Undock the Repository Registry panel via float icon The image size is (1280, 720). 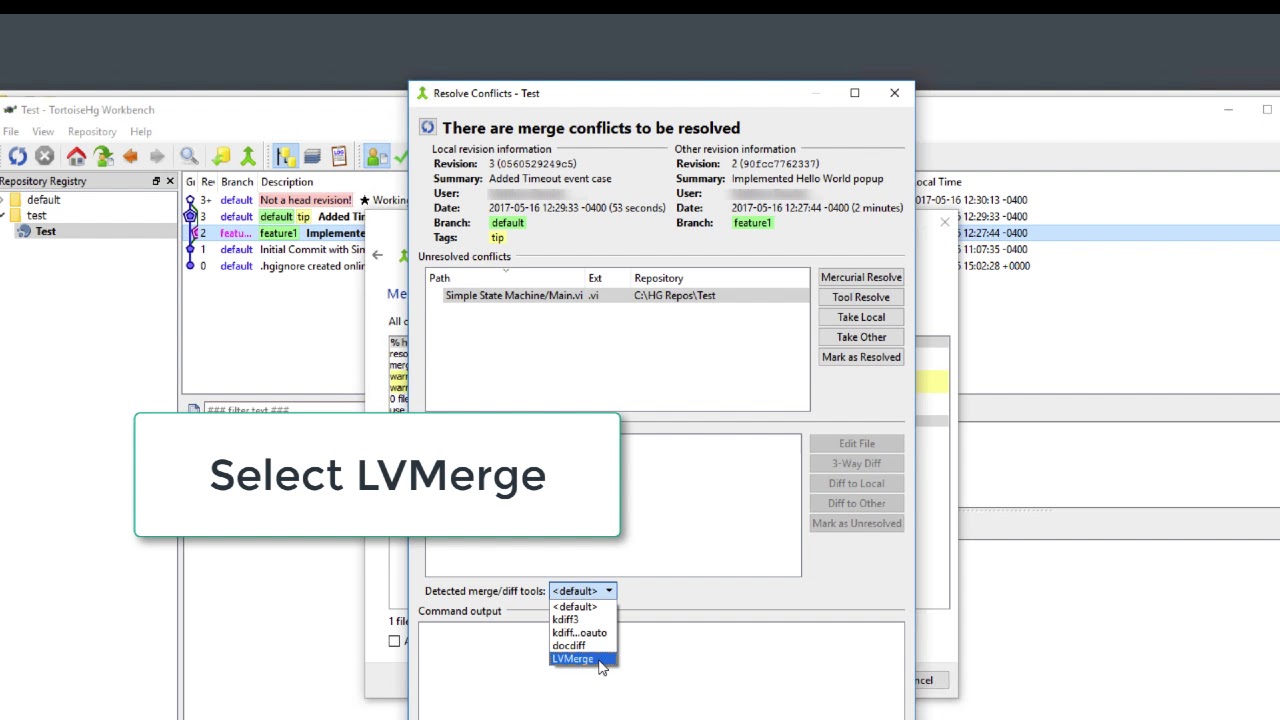tap(156, 181)
